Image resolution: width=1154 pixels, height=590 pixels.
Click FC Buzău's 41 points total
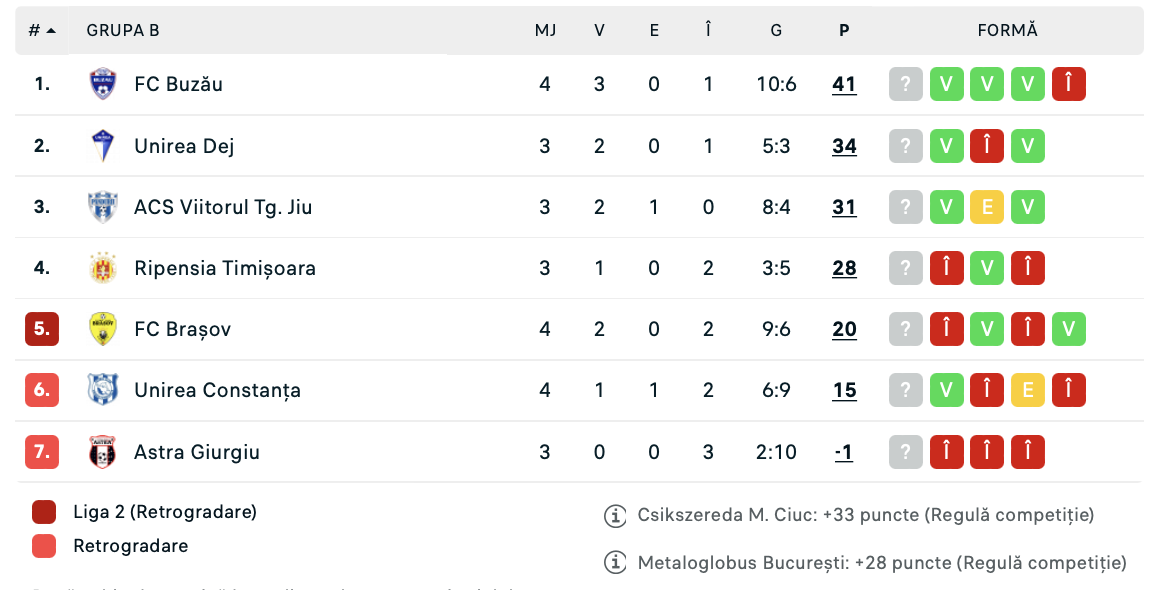(844, 84)
